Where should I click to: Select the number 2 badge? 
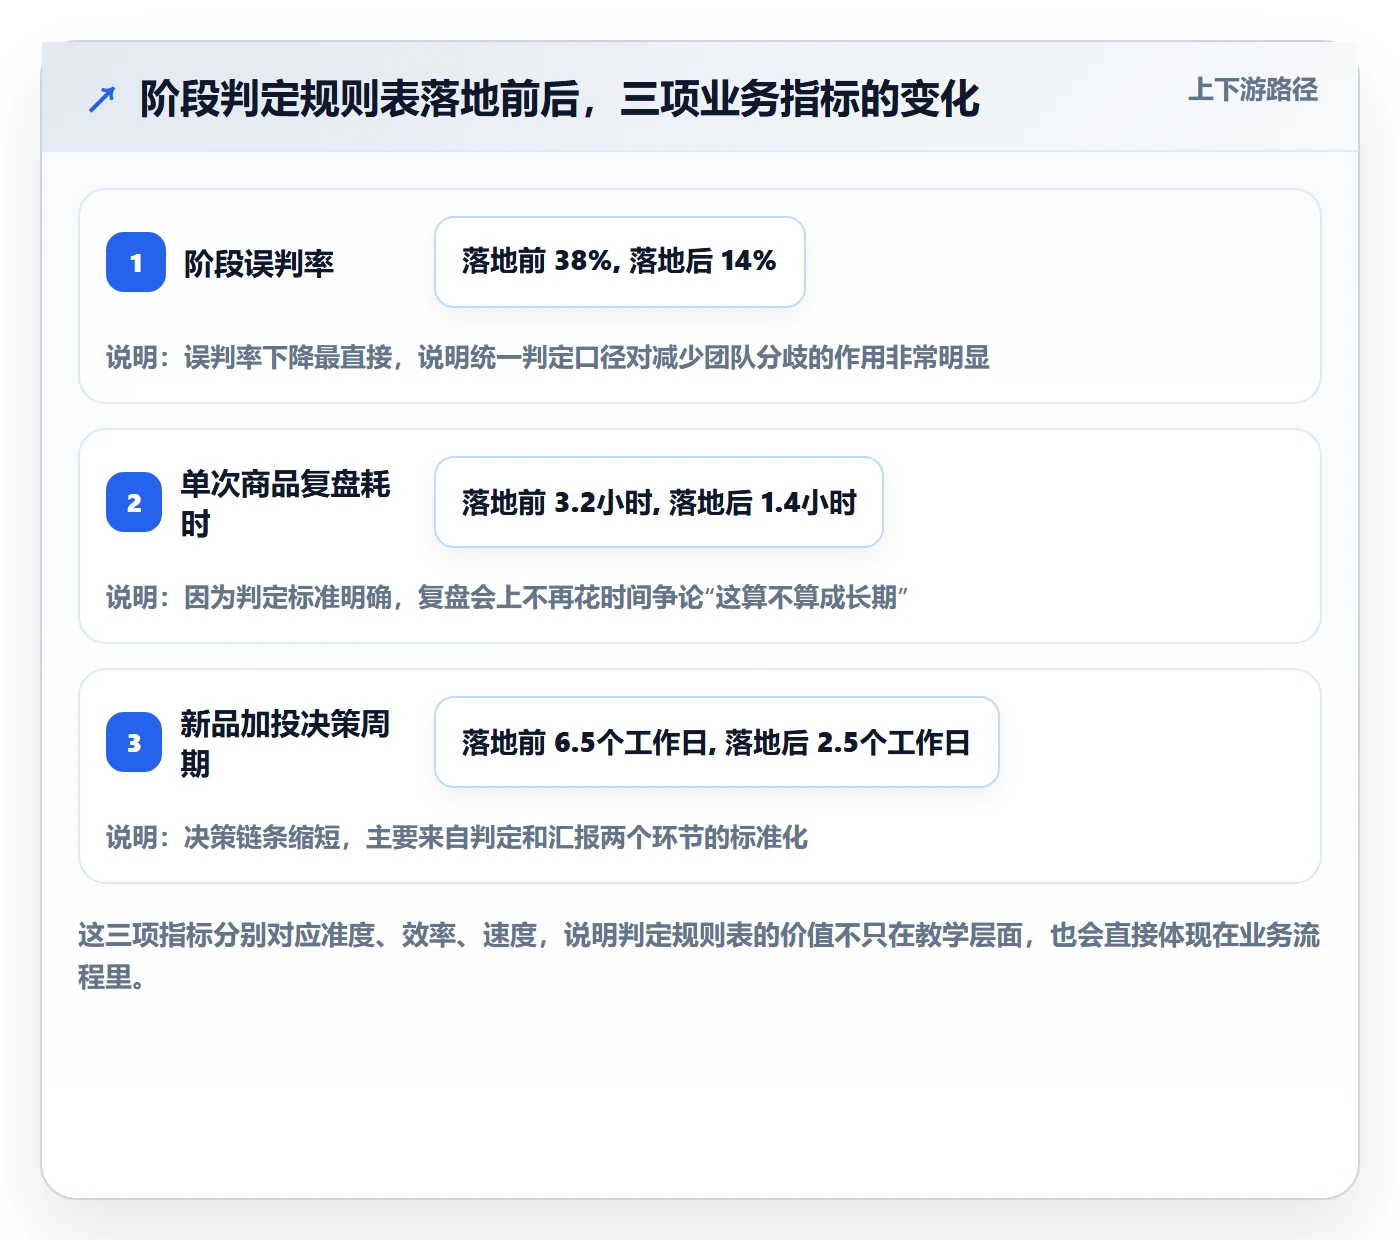coord(134,502)
